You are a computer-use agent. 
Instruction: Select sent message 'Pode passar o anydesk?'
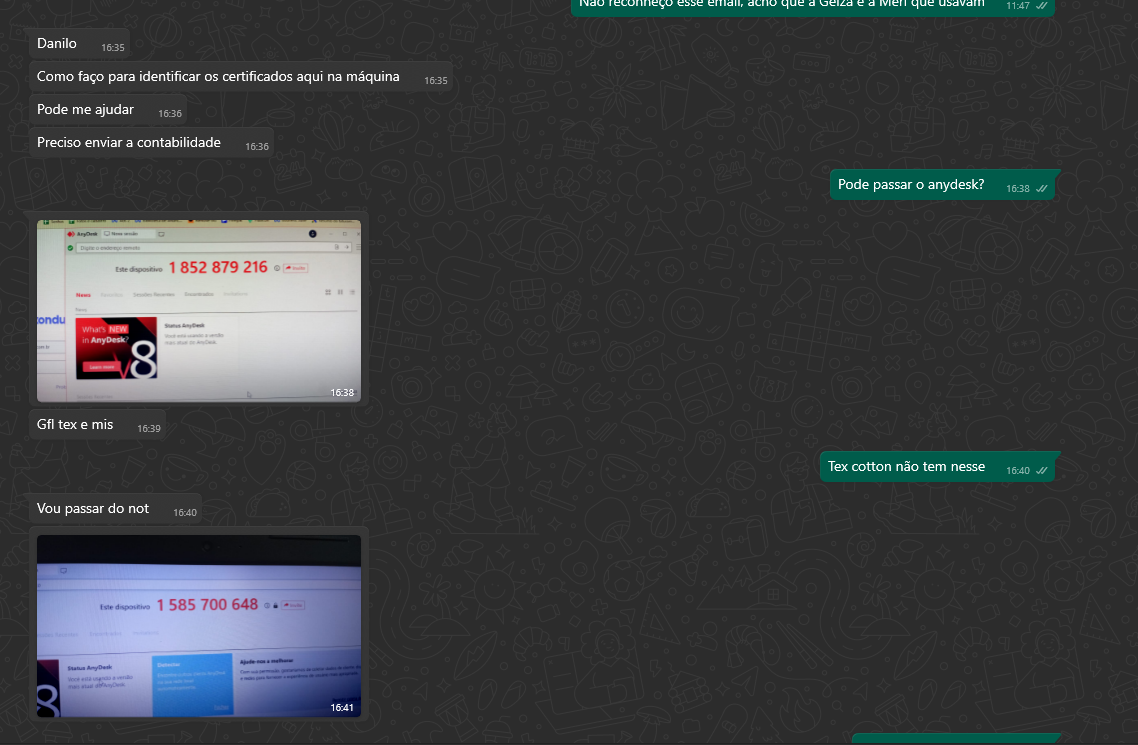942,185
